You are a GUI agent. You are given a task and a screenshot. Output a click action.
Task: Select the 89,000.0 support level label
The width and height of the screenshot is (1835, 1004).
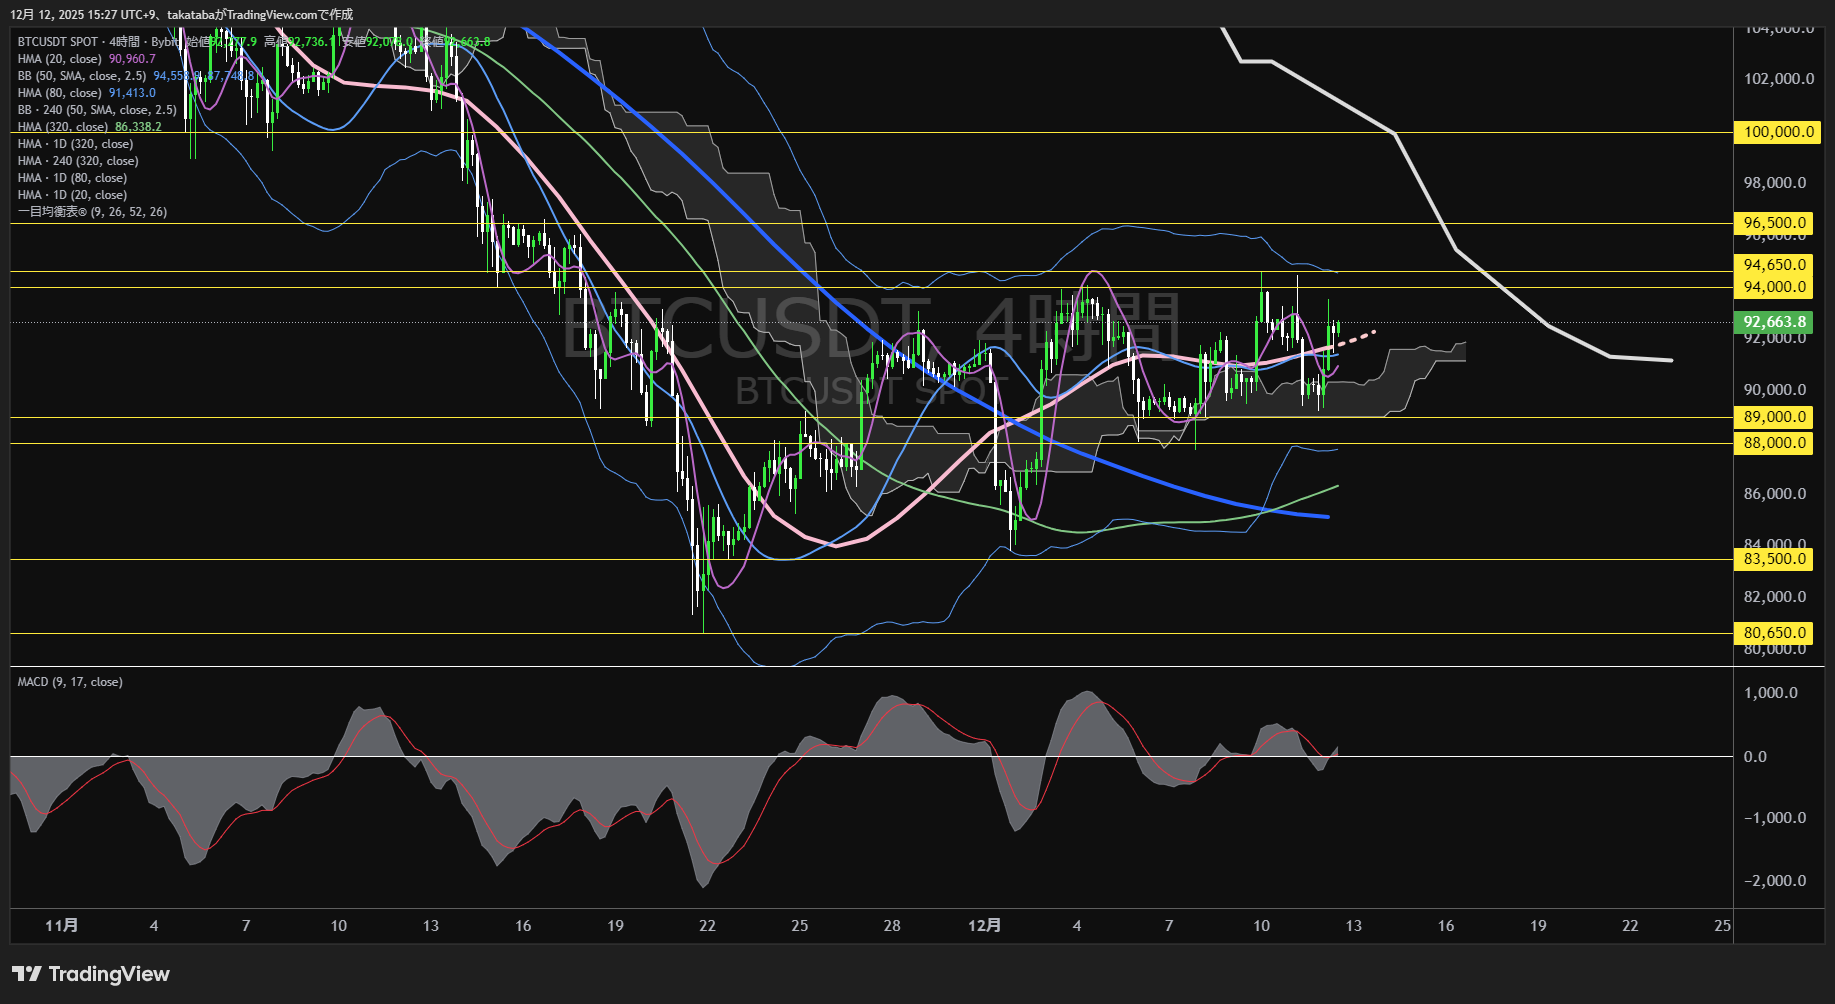pos(1774,417)
